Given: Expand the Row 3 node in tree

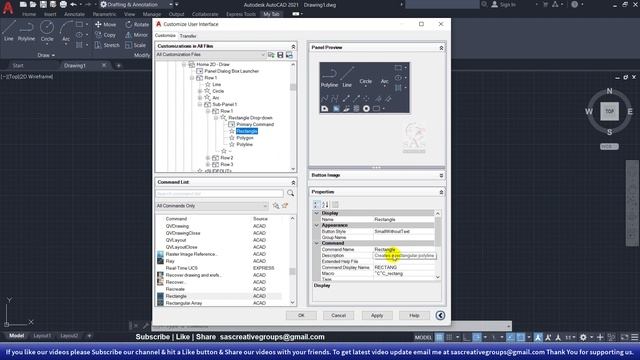Looking at the screenshot, I should [208, 164].
